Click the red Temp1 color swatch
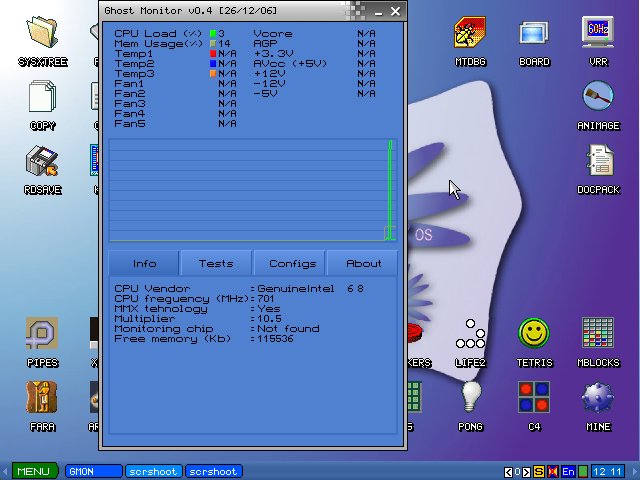 [213, 54]
